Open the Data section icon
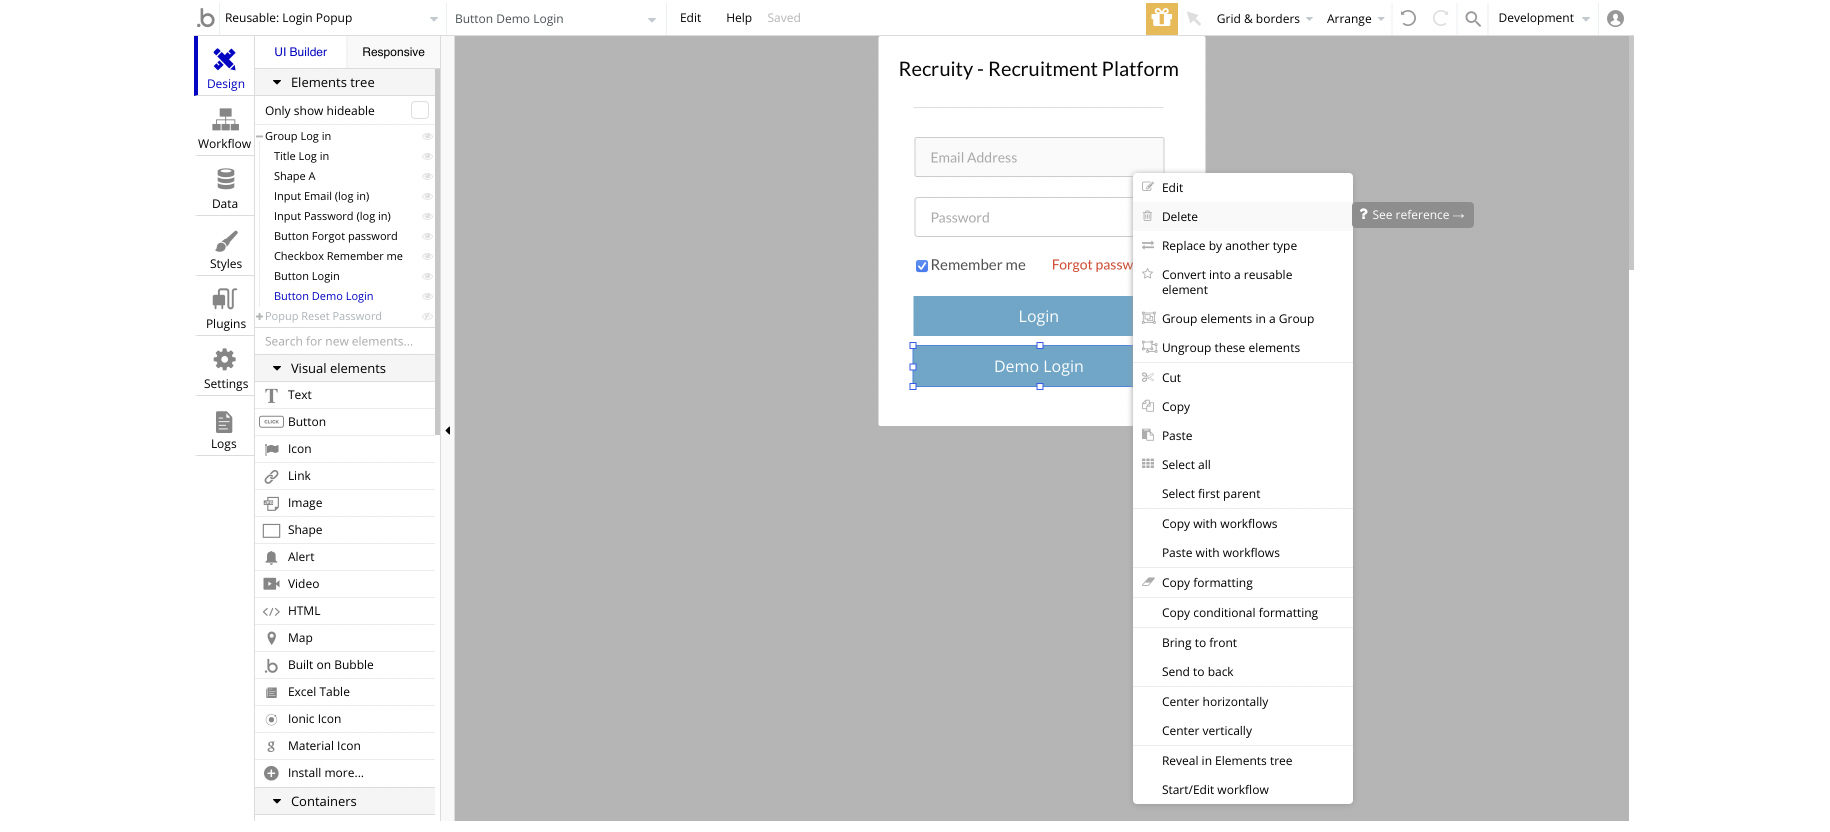The width and height of the screenshot is (1830, 832). [x=225, y=188]
